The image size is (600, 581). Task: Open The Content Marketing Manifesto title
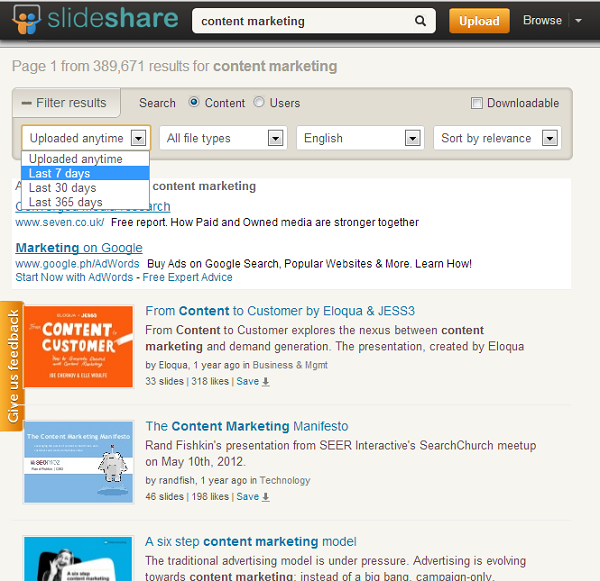pos(247,426)
